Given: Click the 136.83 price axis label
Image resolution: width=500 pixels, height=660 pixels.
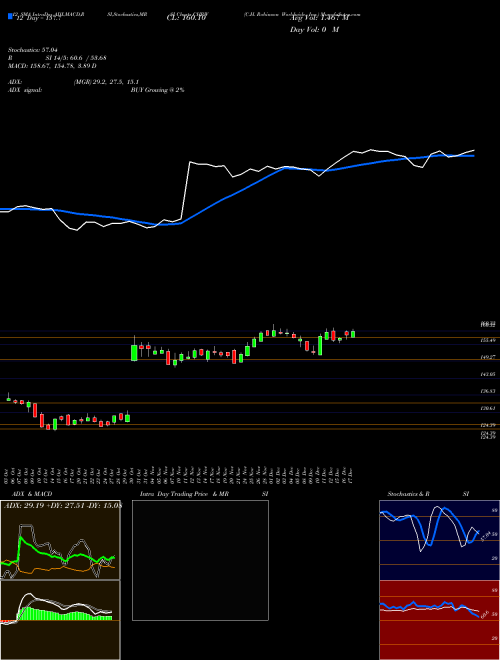Looking at the screenshot, I should pyautogui.click(x=488, y=391).
